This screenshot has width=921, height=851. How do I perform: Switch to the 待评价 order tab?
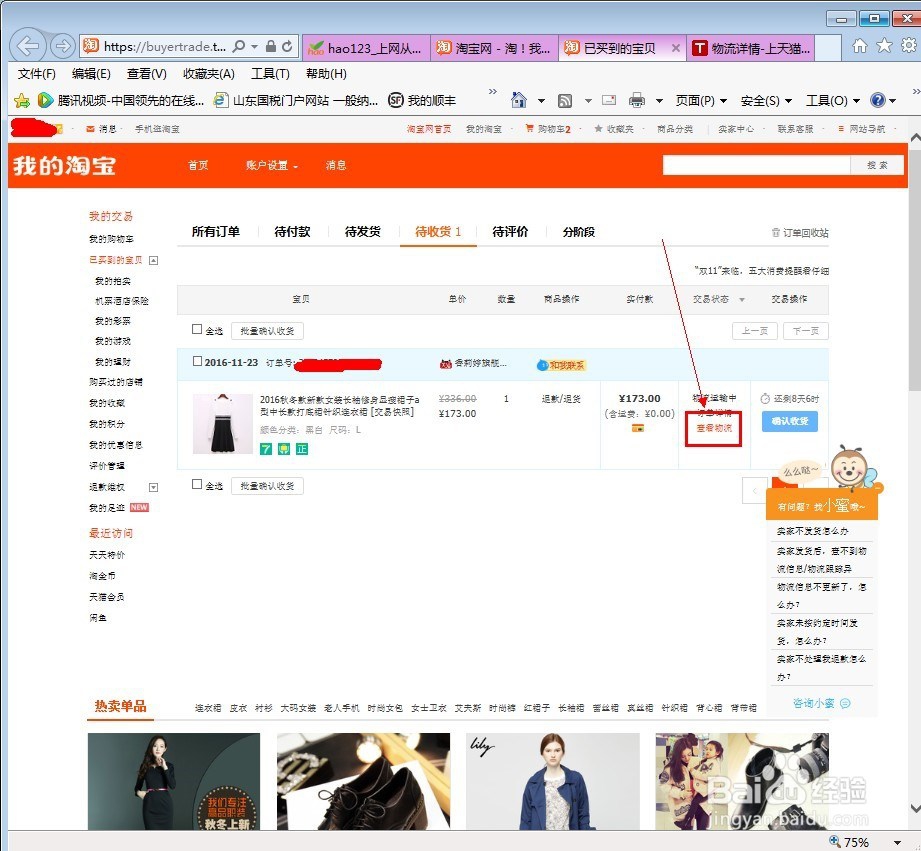(510, 231)
